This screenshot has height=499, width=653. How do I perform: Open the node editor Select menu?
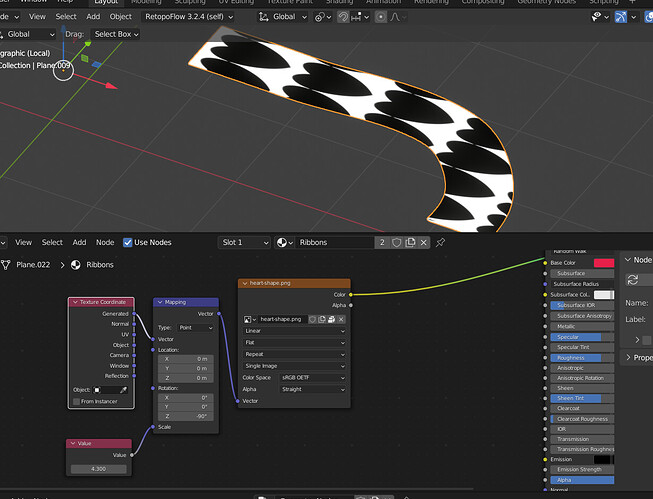point(52,242)
